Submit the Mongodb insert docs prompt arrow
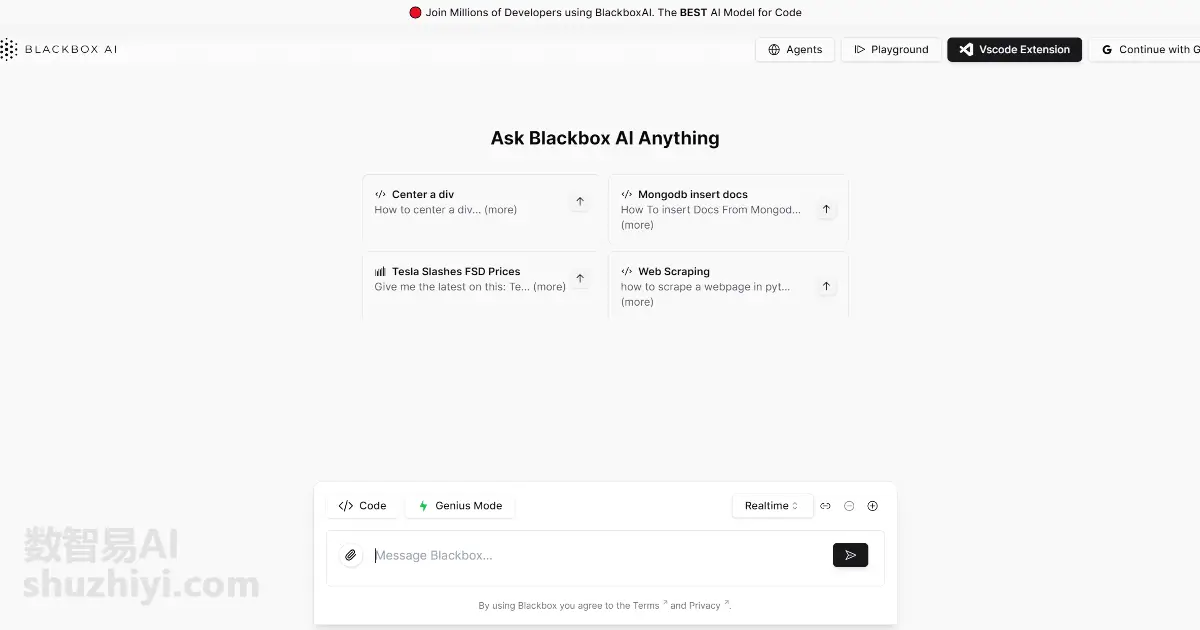1200x630 pixels. (x=826, y=210)
